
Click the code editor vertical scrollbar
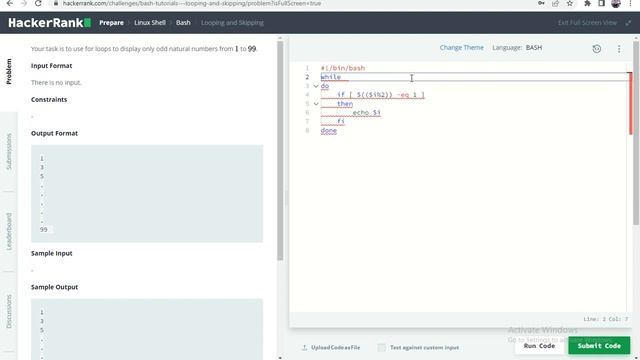click(x=636, y=133)
